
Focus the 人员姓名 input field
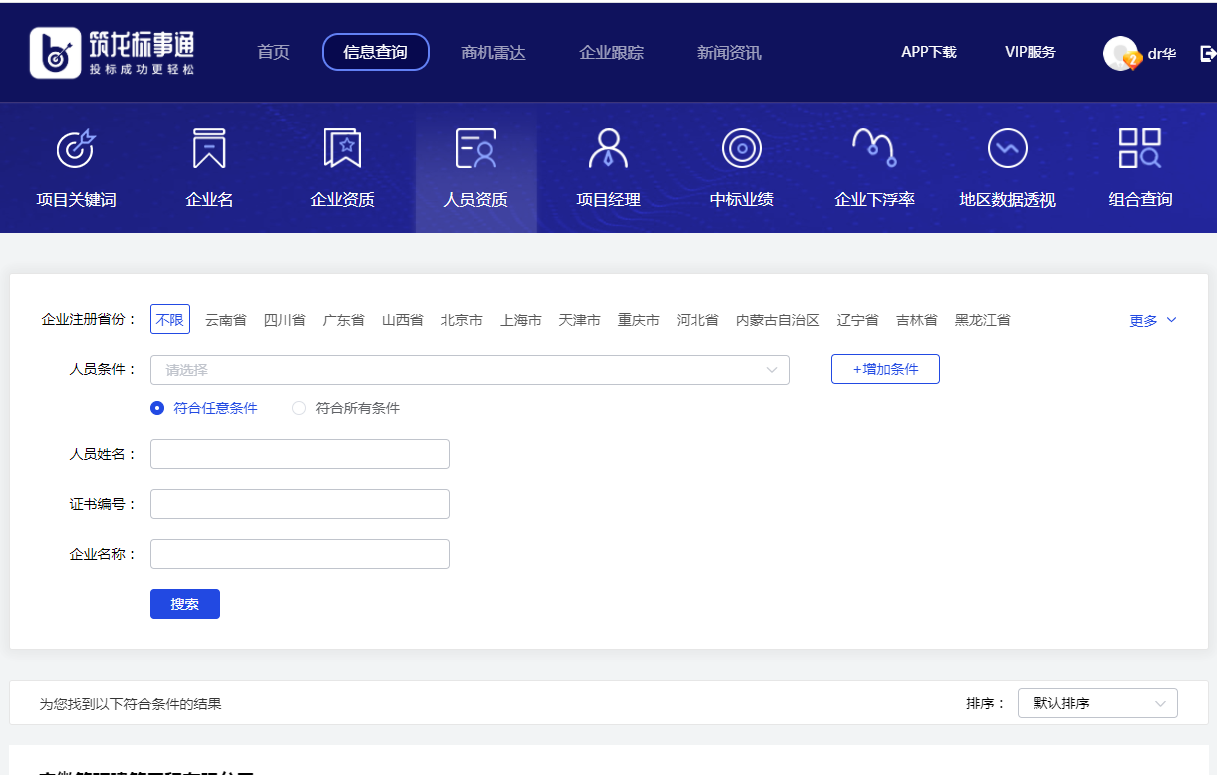coord(300,454)
